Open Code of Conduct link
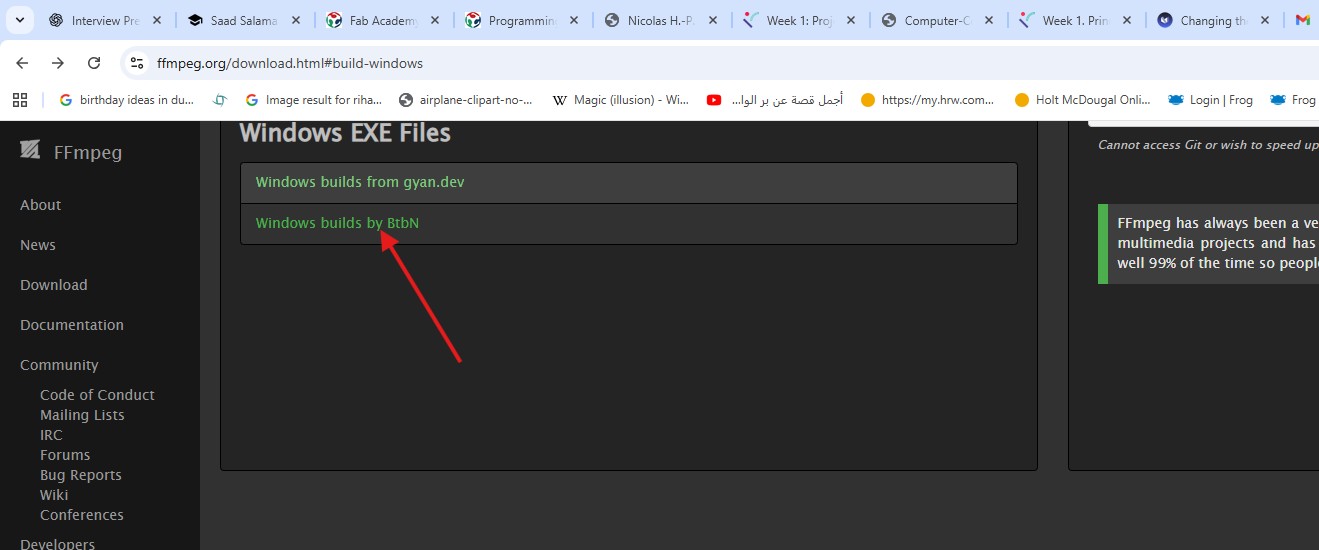 97,395
